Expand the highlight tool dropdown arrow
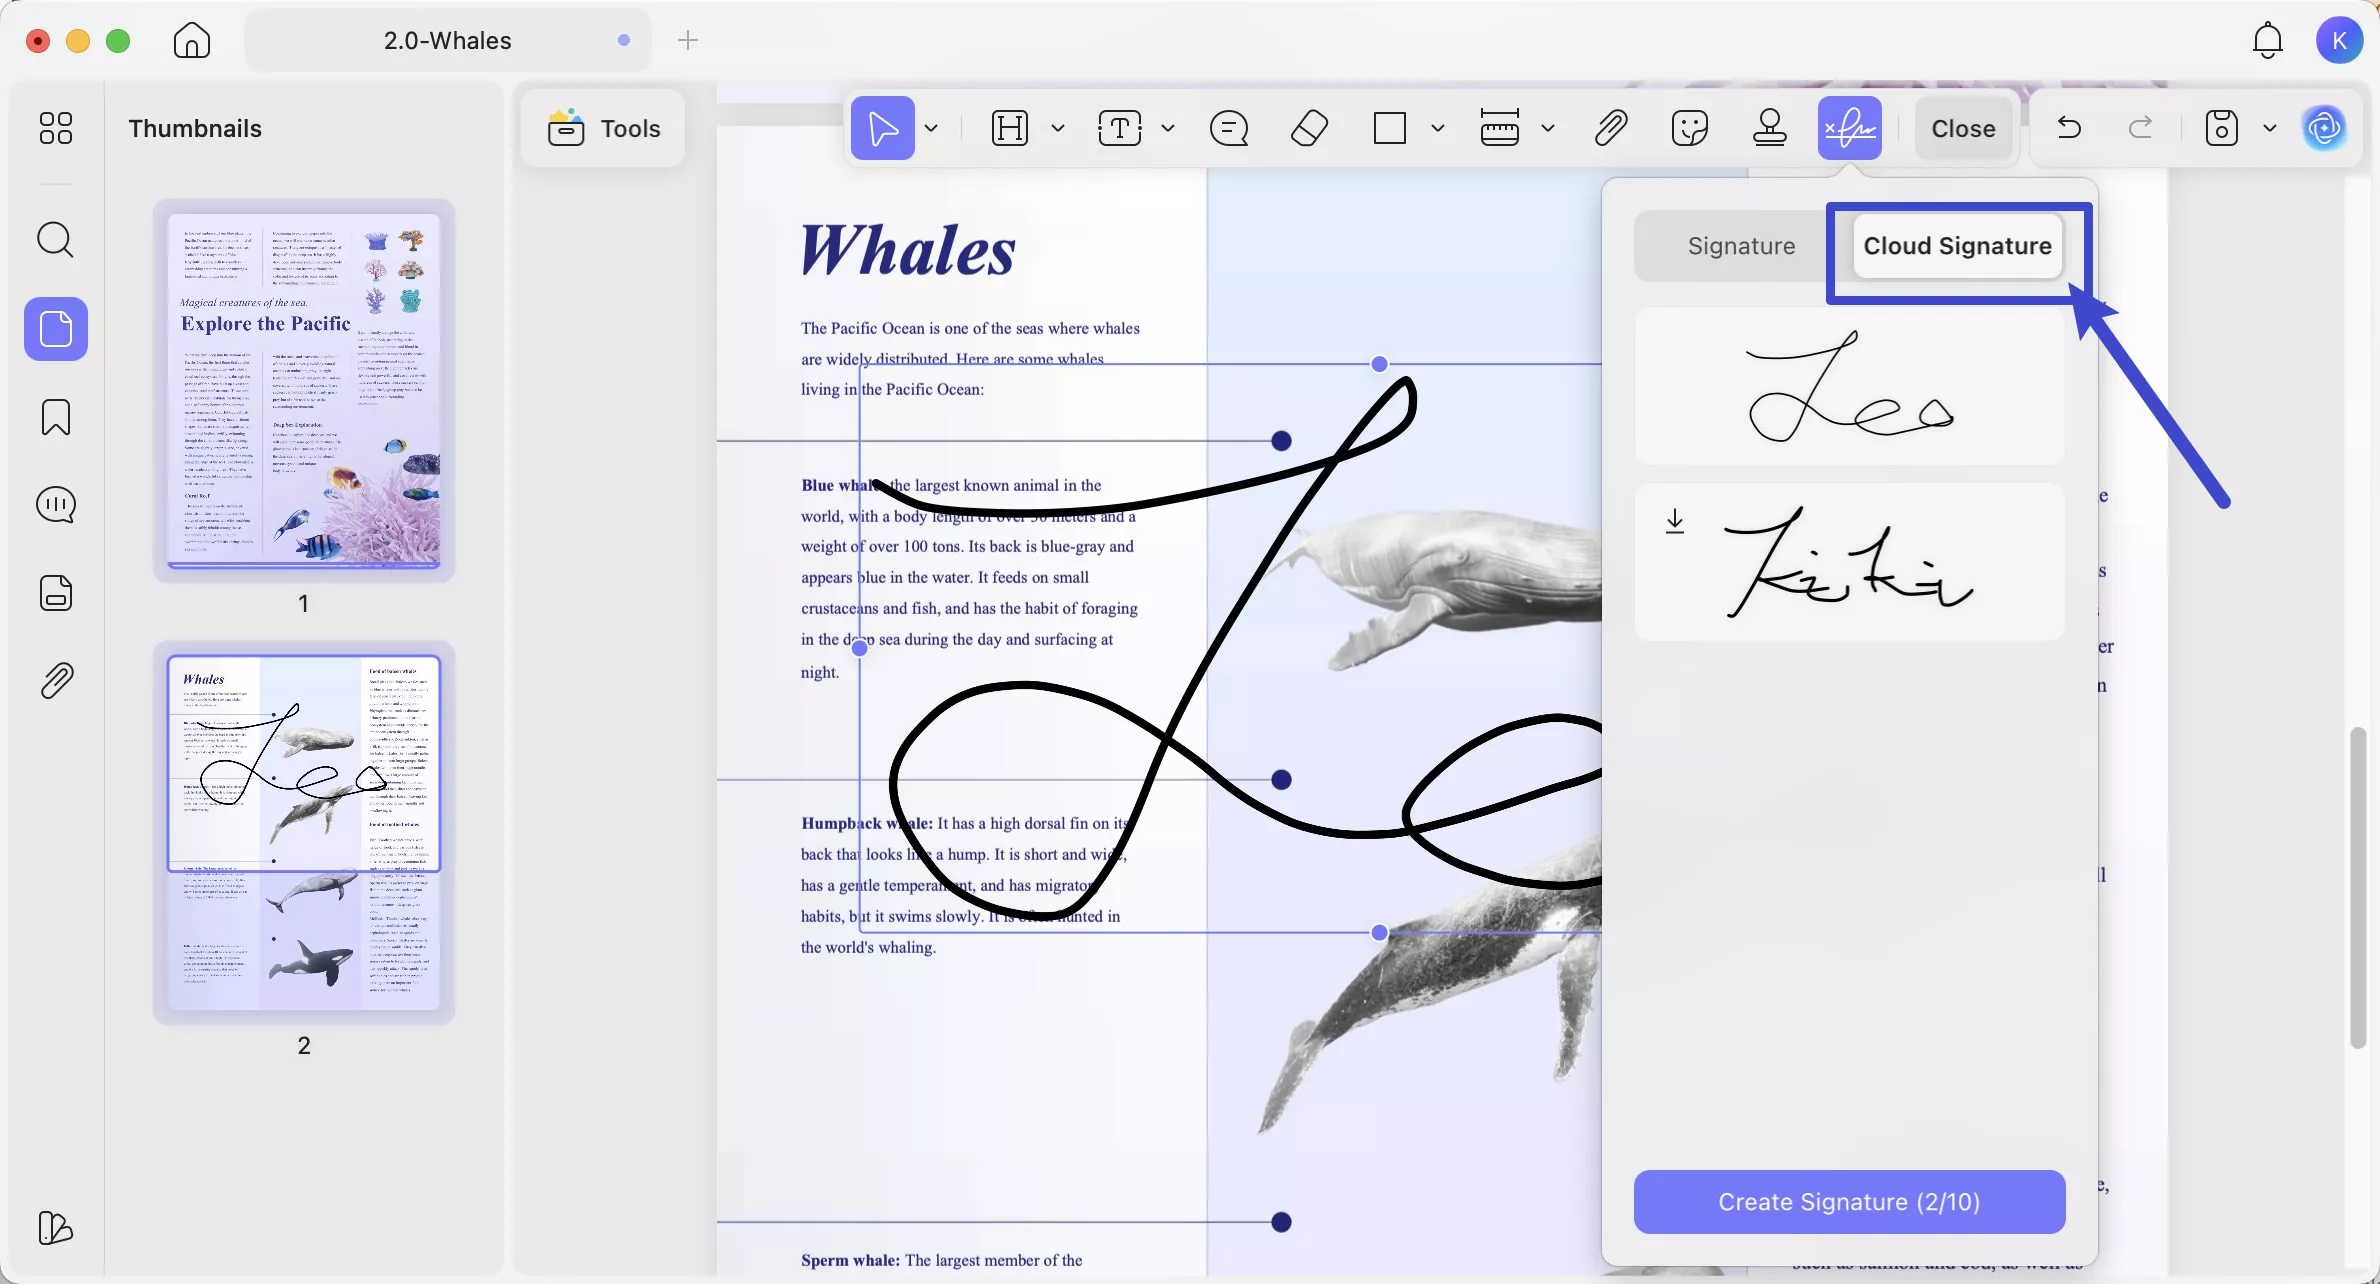Screen dimensions: 2380x1284 pyautogui.click(x=1058, y=129)
